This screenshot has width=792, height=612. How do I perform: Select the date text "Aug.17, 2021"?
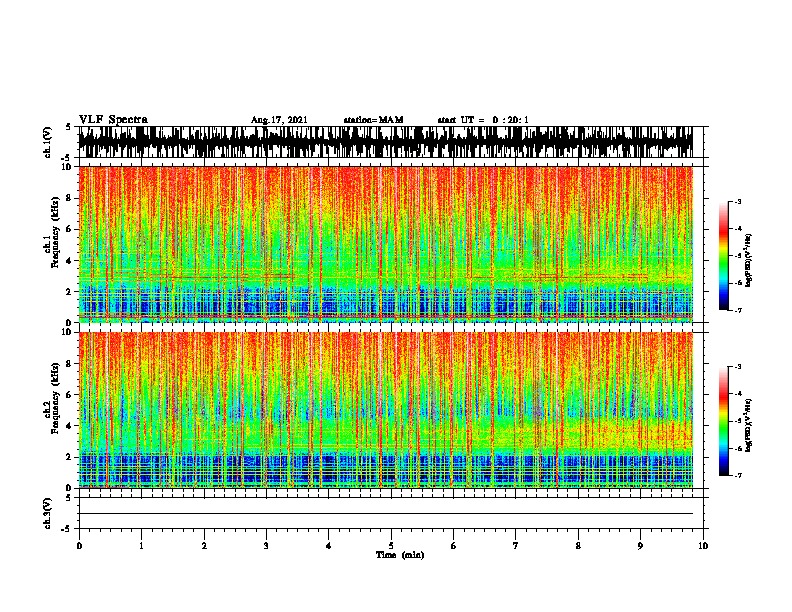click(x=279, y=120)
